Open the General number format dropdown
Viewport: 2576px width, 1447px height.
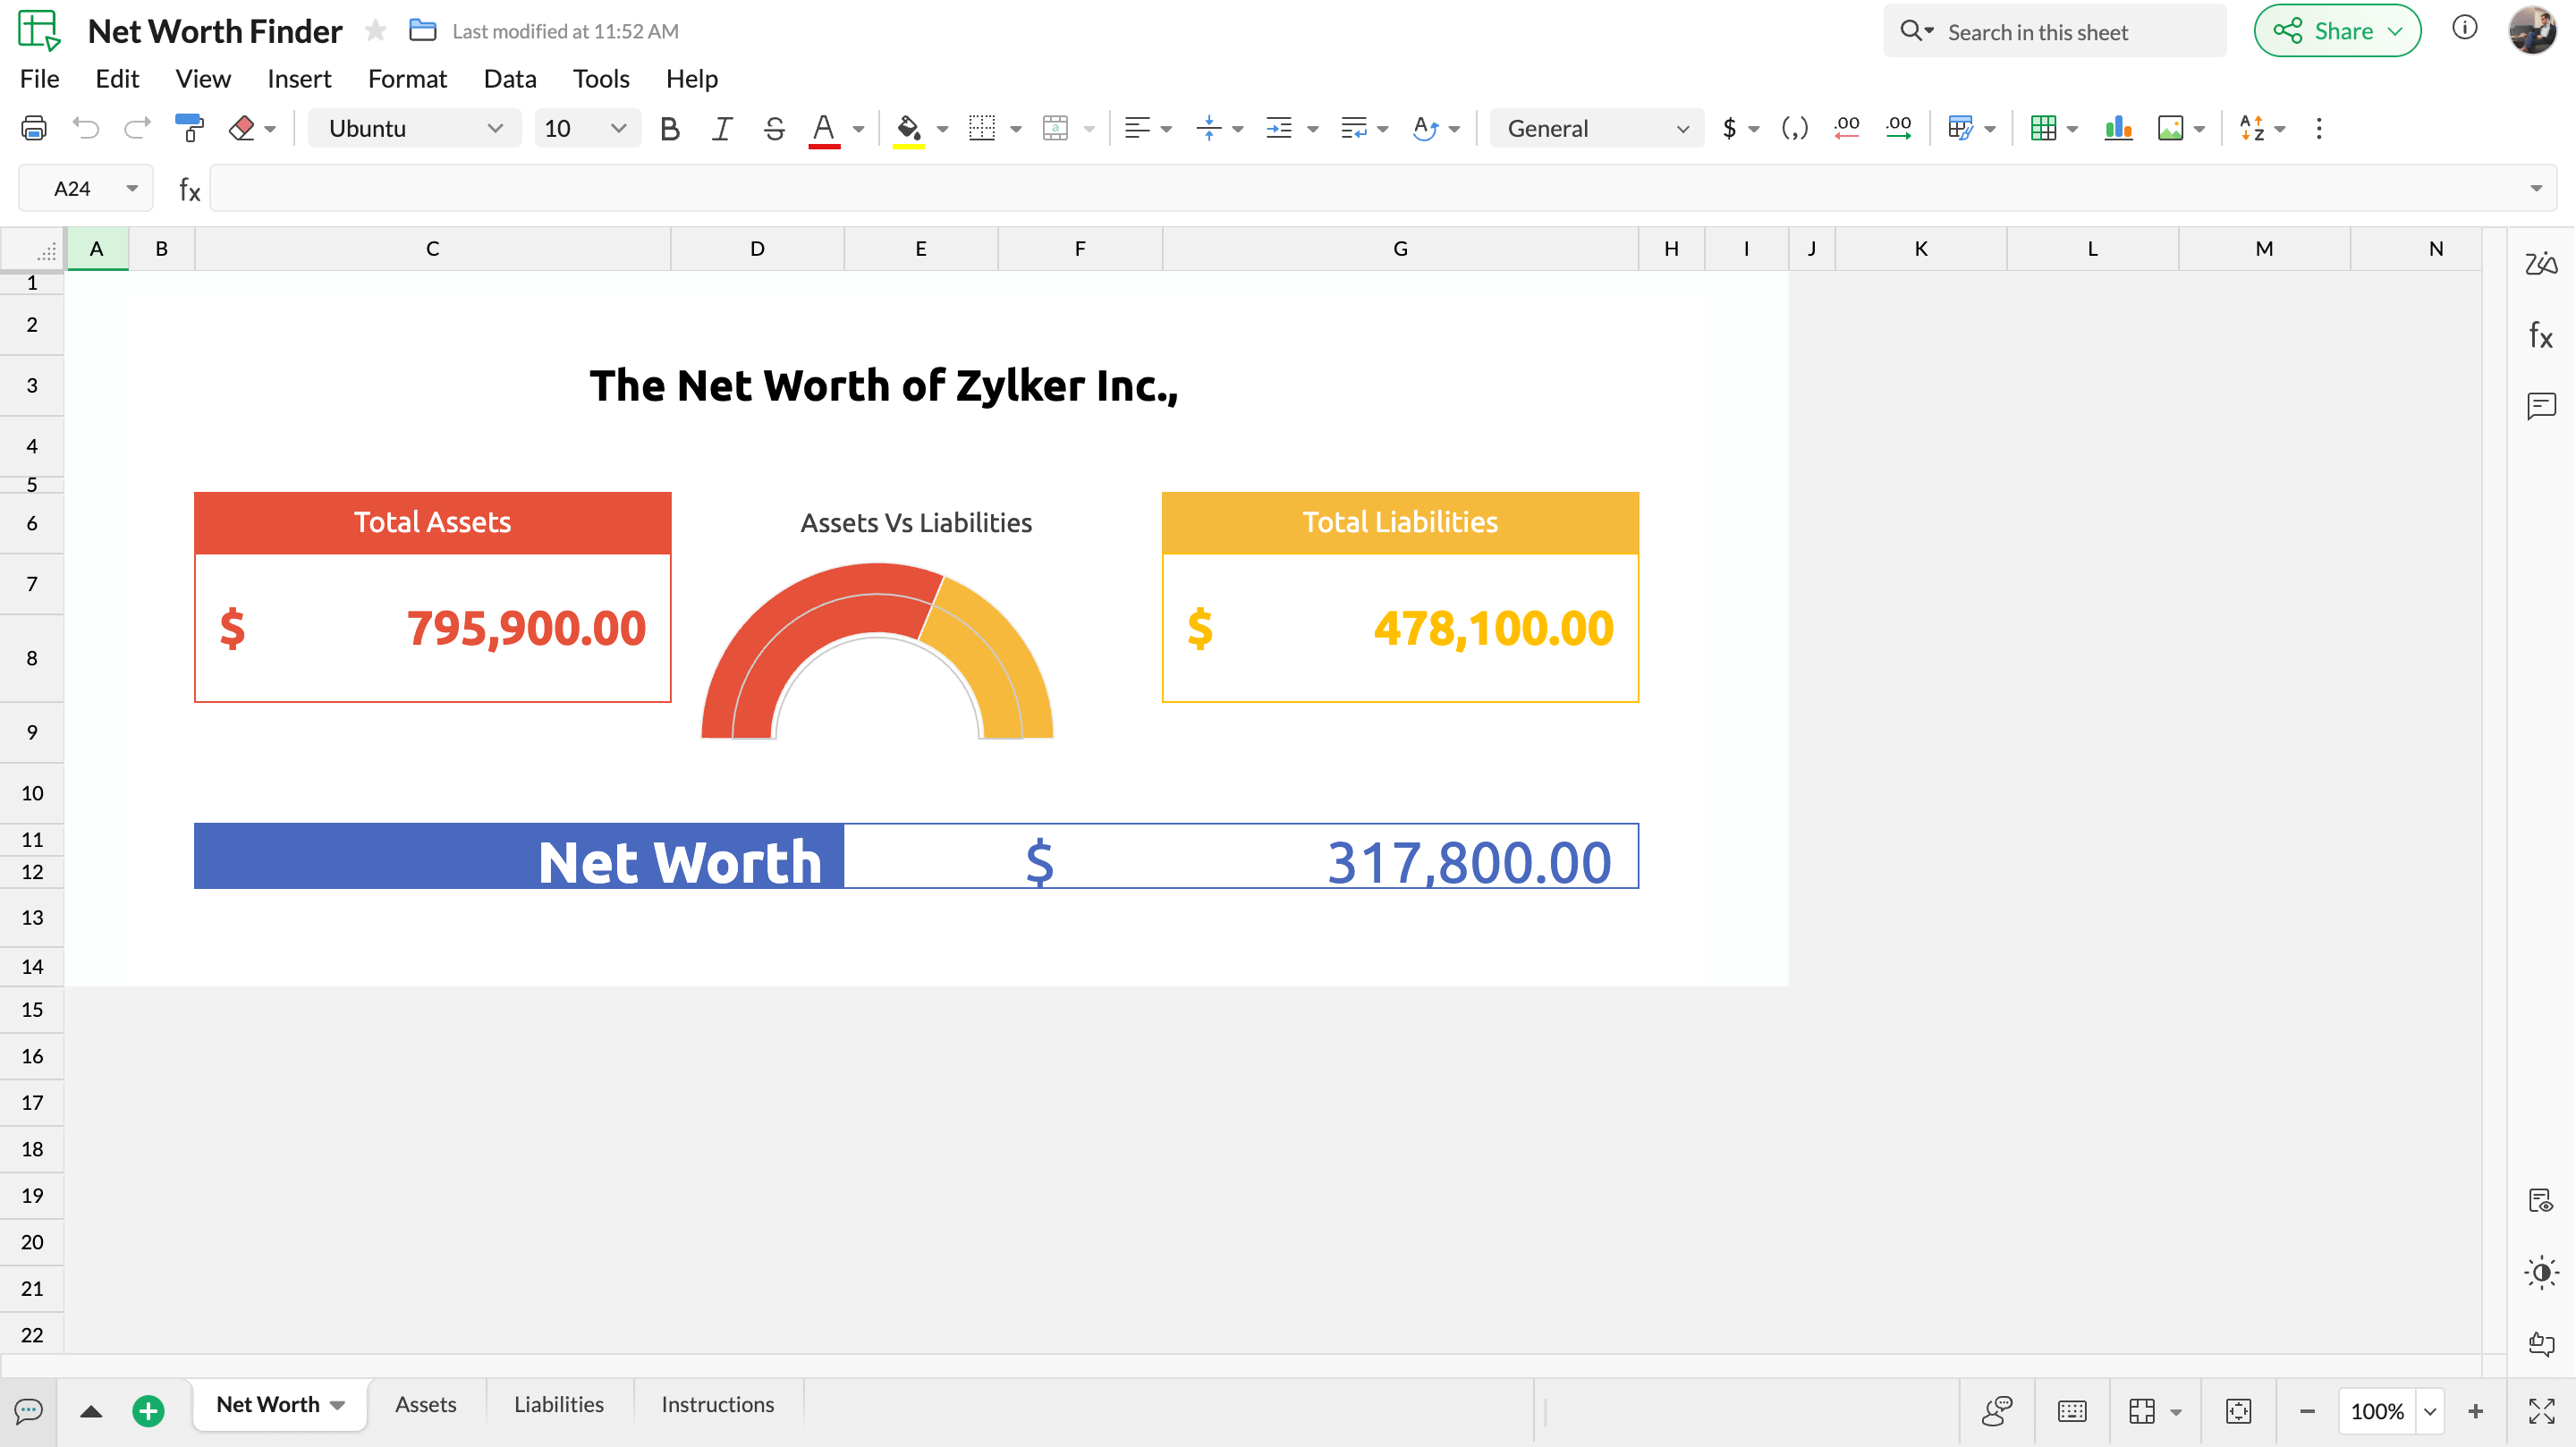1594,128
